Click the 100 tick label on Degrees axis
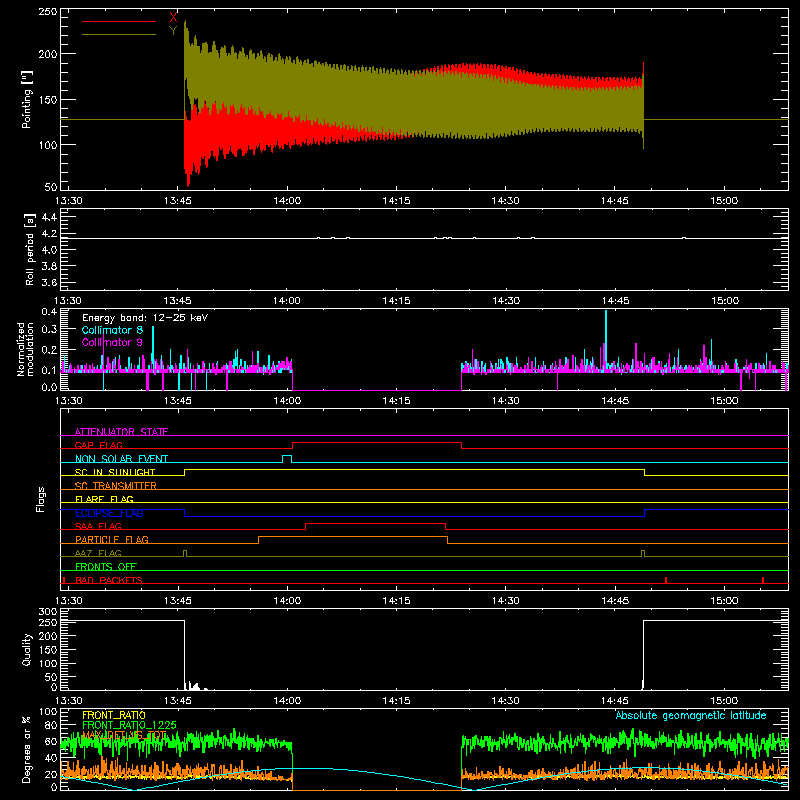The height and width of the screenshot is (800, 800). pos(48,712)
